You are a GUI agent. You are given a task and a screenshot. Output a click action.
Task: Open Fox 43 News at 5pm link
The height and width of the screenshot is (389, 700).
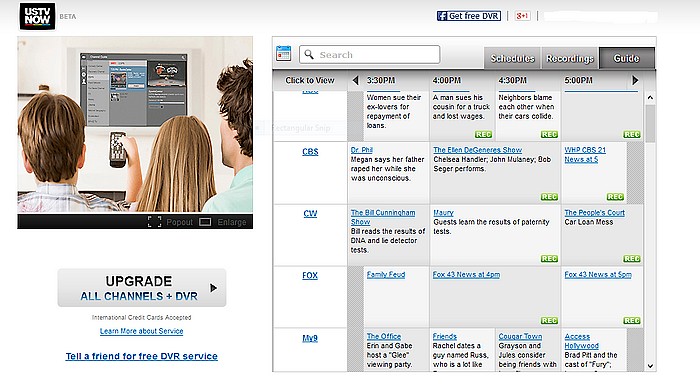pos(598,275)
